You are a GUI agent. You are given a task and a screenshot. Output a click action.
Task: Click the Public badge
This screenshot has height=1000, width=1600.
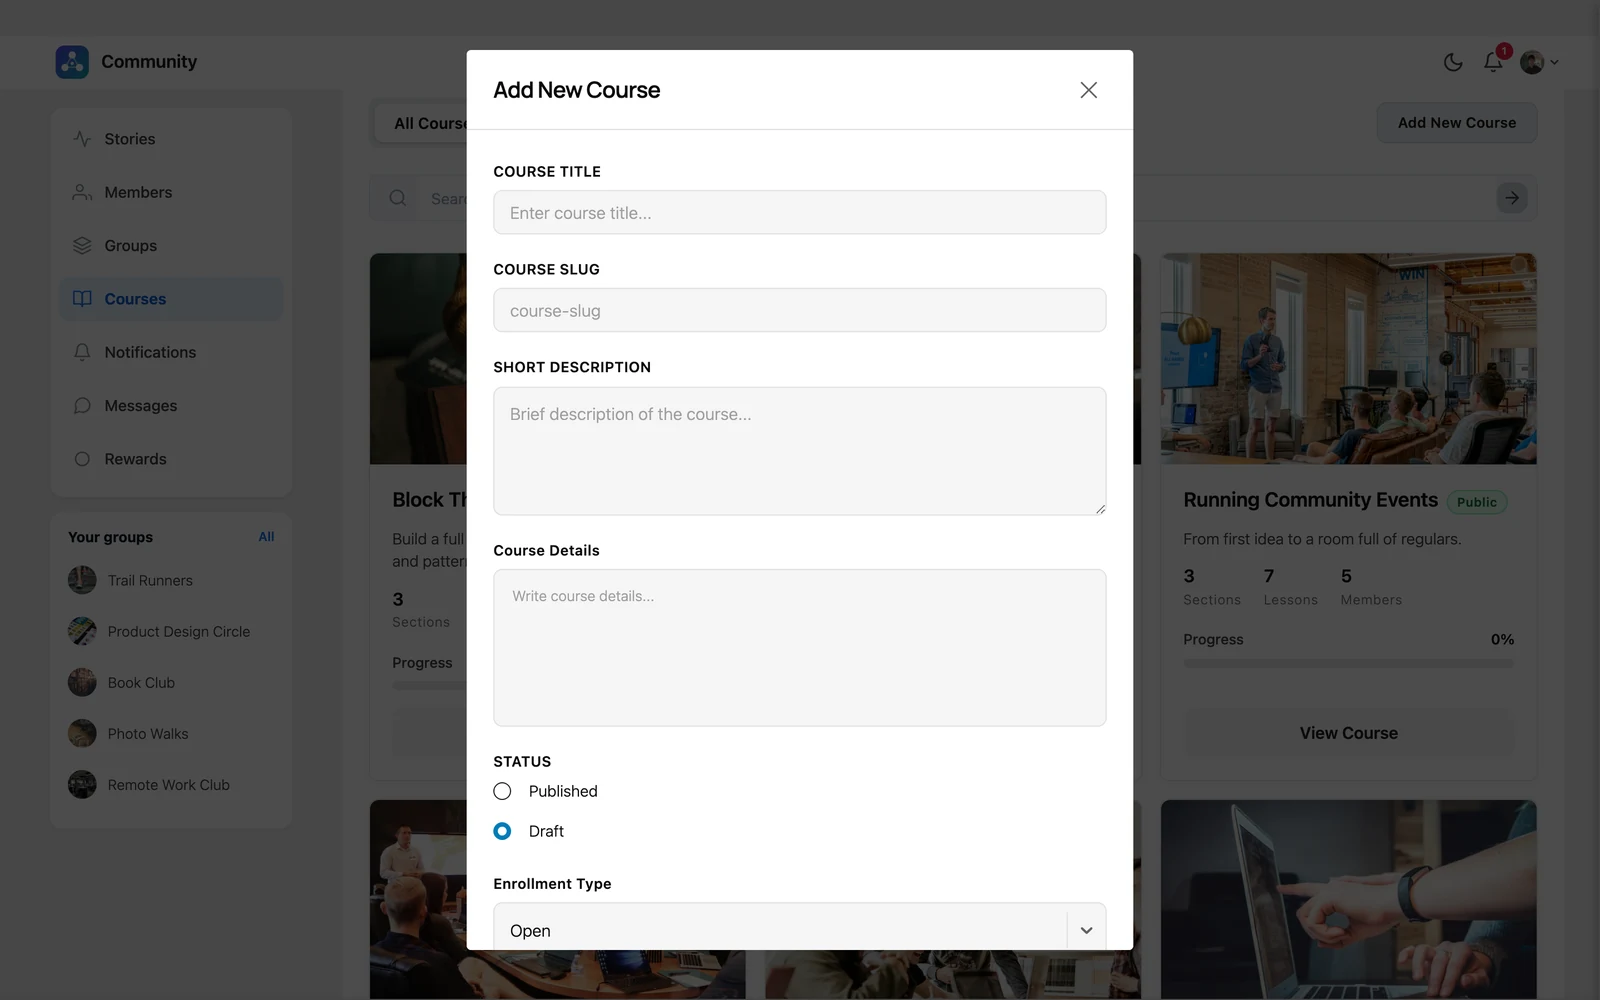click(x=1477, y=502)
